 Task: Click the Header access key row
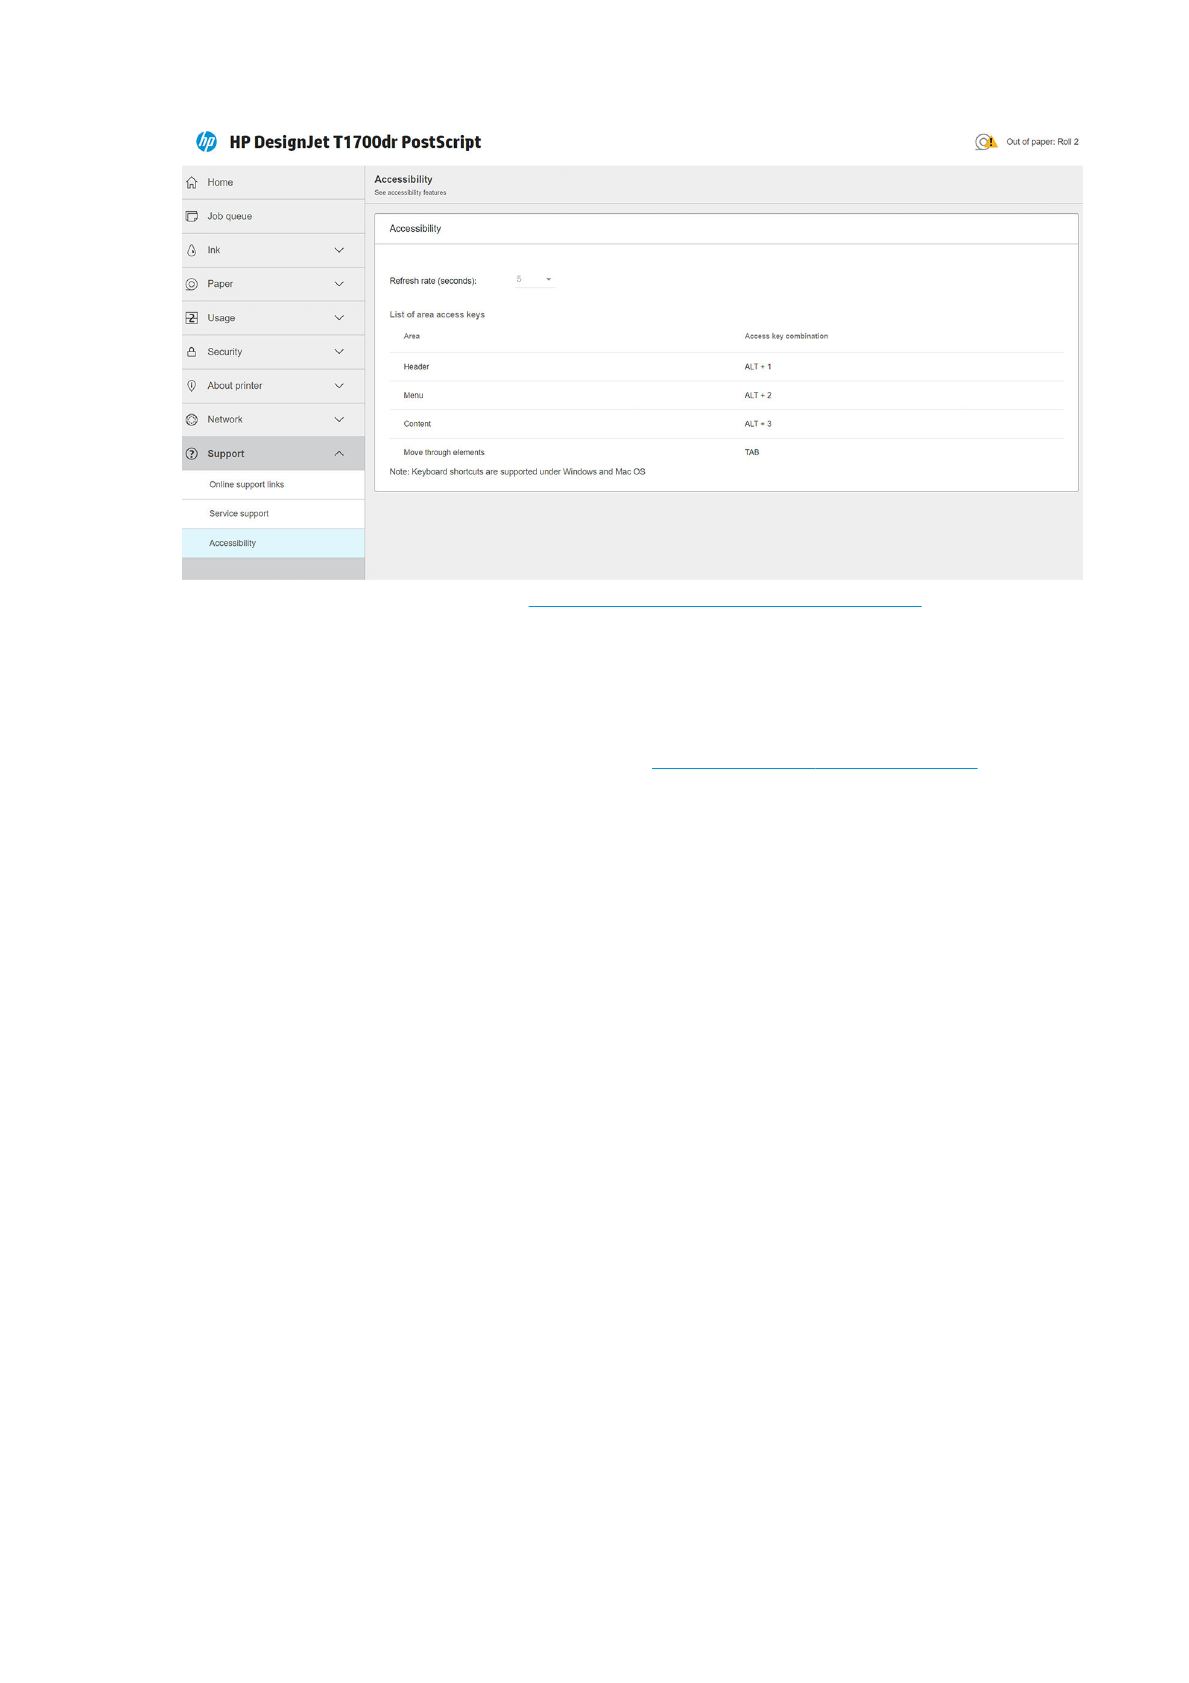(x=725, y=367)
